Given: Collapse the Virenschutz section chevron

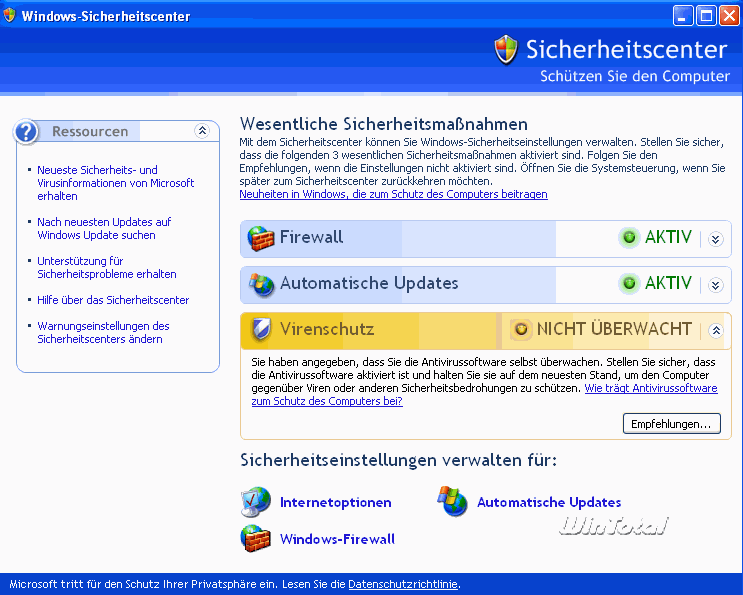Looking at the screenshot, I should click(x=716, y=330).
